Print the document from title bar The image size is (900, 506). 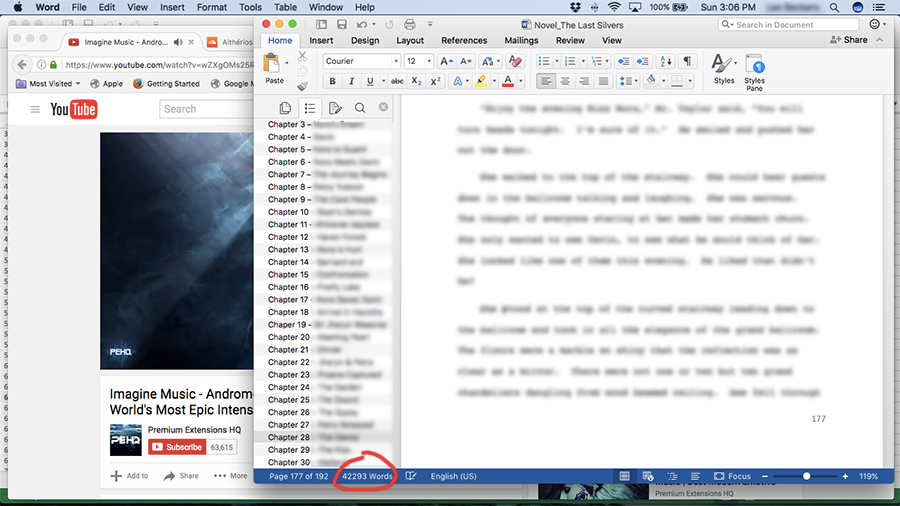click(410, 25)
